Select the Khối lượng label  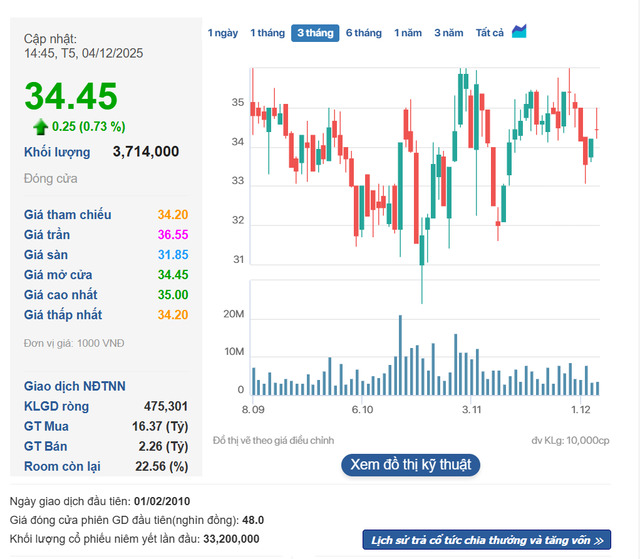(x=57, y=152)
